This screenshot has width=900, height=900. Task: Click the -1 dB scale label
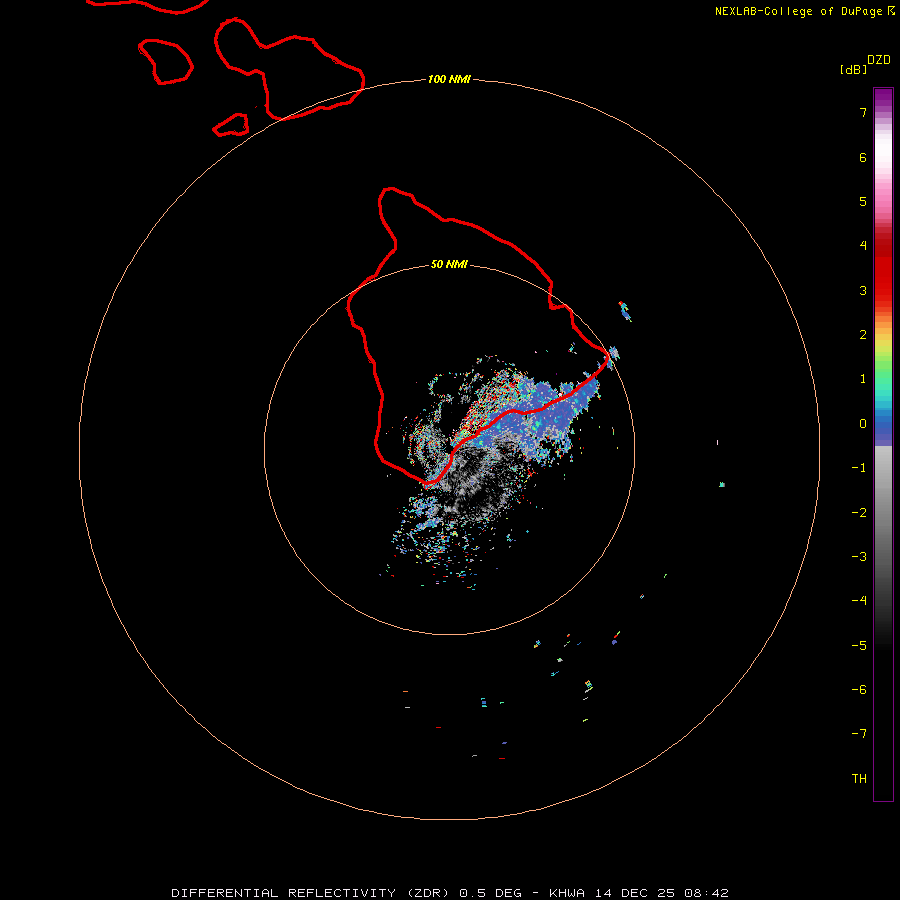[x=859, y=468]
